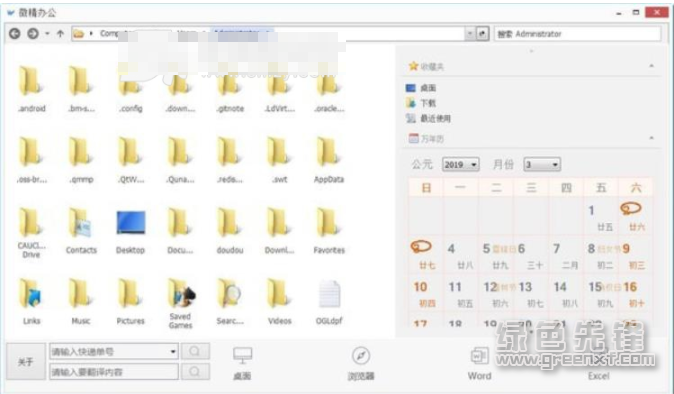674x394 pixels.
Task: Open the month selector dropdown
Action: (542, 165)
